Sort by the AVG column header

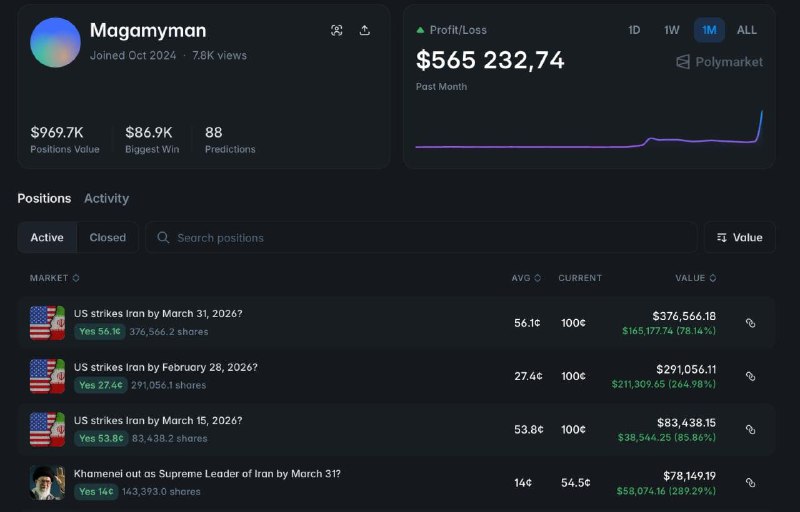click(x=526, y=278)
